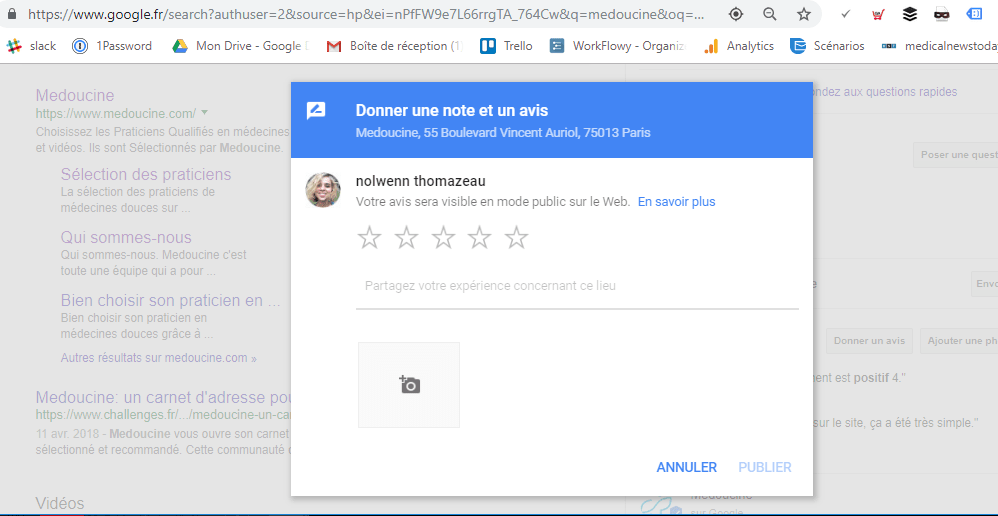Open the stacked layers extension icon
This screenshot has height=516, width=998.
coord(910,14)
